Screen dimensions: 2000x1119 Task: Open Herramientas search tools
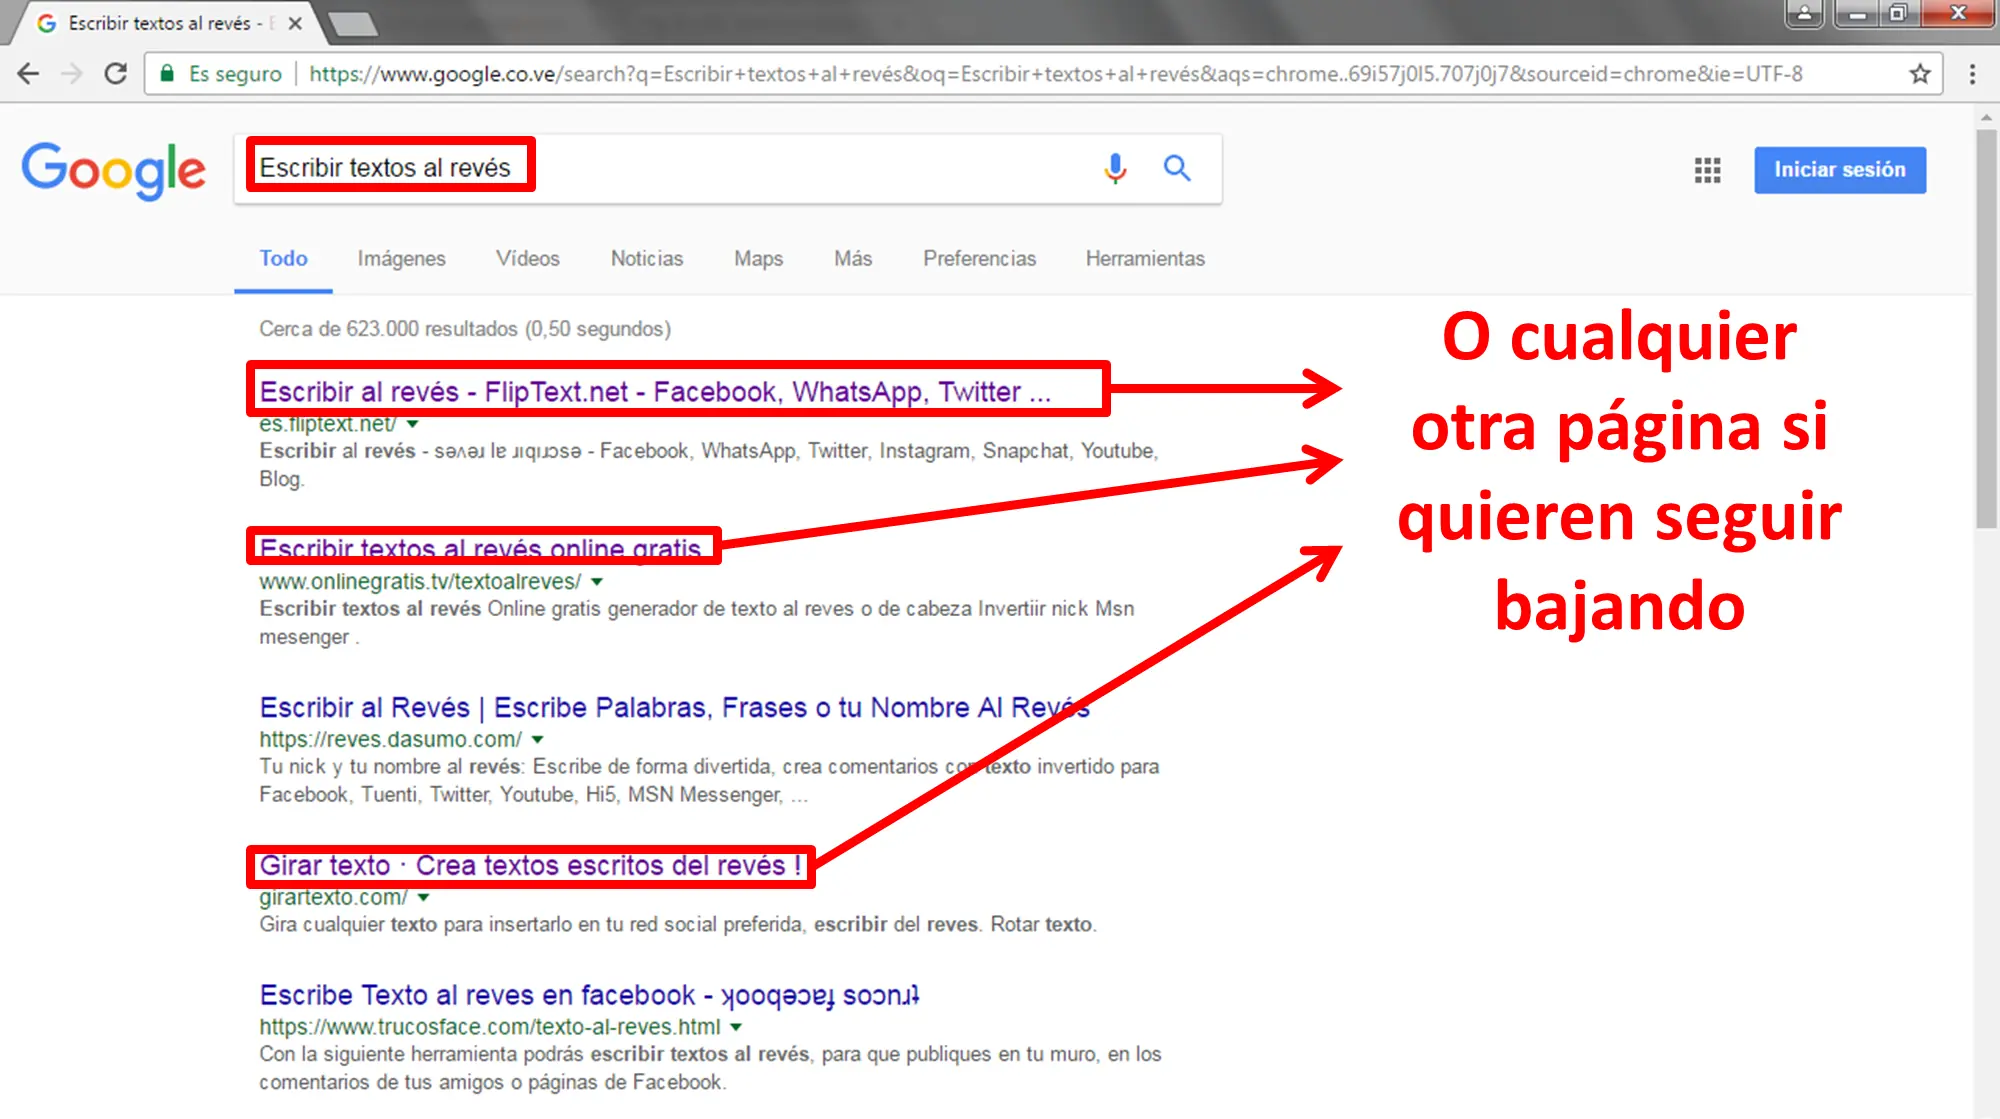[1145, 258]
